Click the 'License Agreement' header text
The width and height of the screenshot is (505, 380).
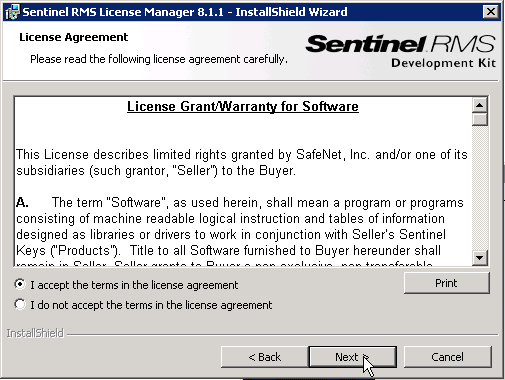(x=73, y=37)
